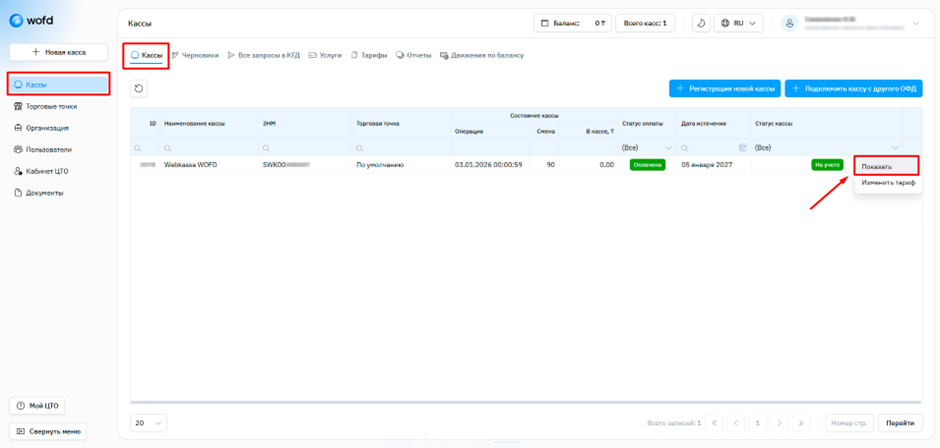Click the Наименование кассы column header
The image size is (940, 448).
coord(195,123)
